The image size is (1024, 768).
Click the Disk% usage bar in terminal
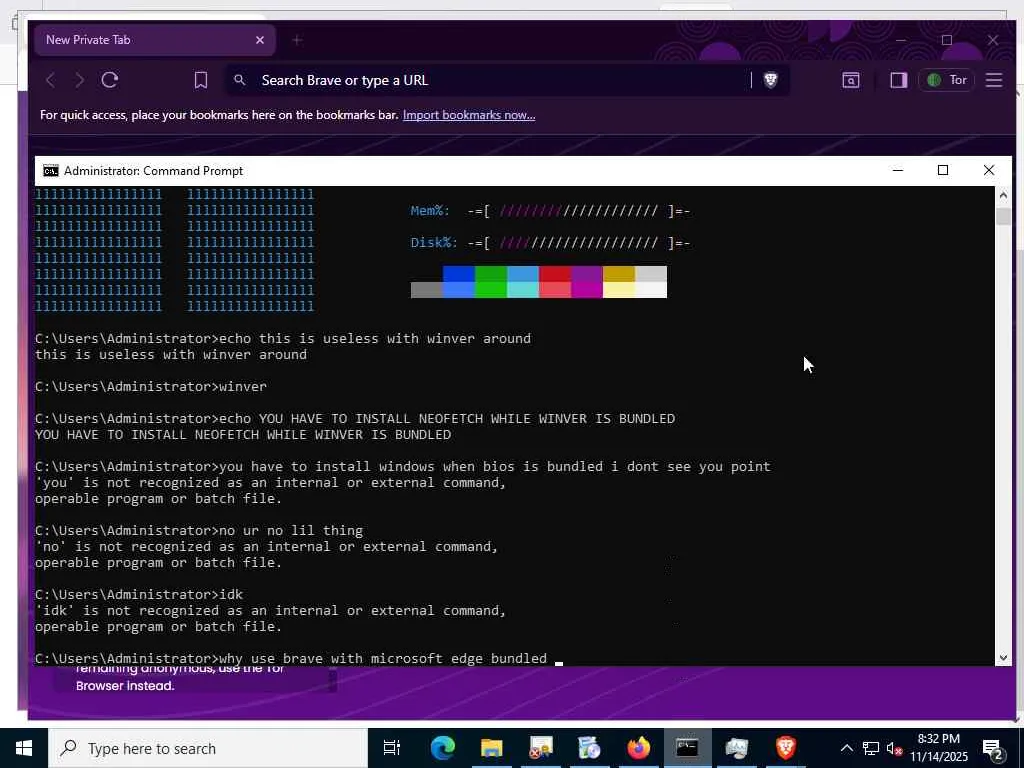coord(579,243)
